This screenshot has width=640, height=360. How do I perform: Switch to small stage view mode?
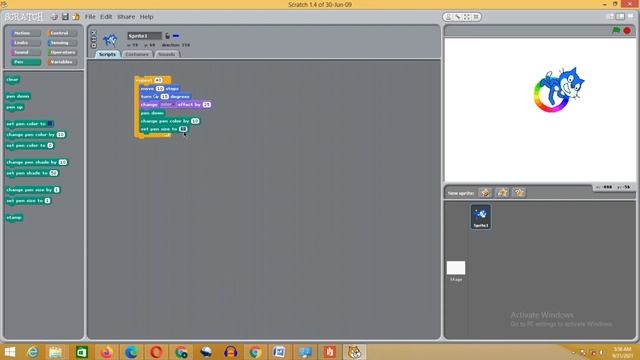[610, 17]
